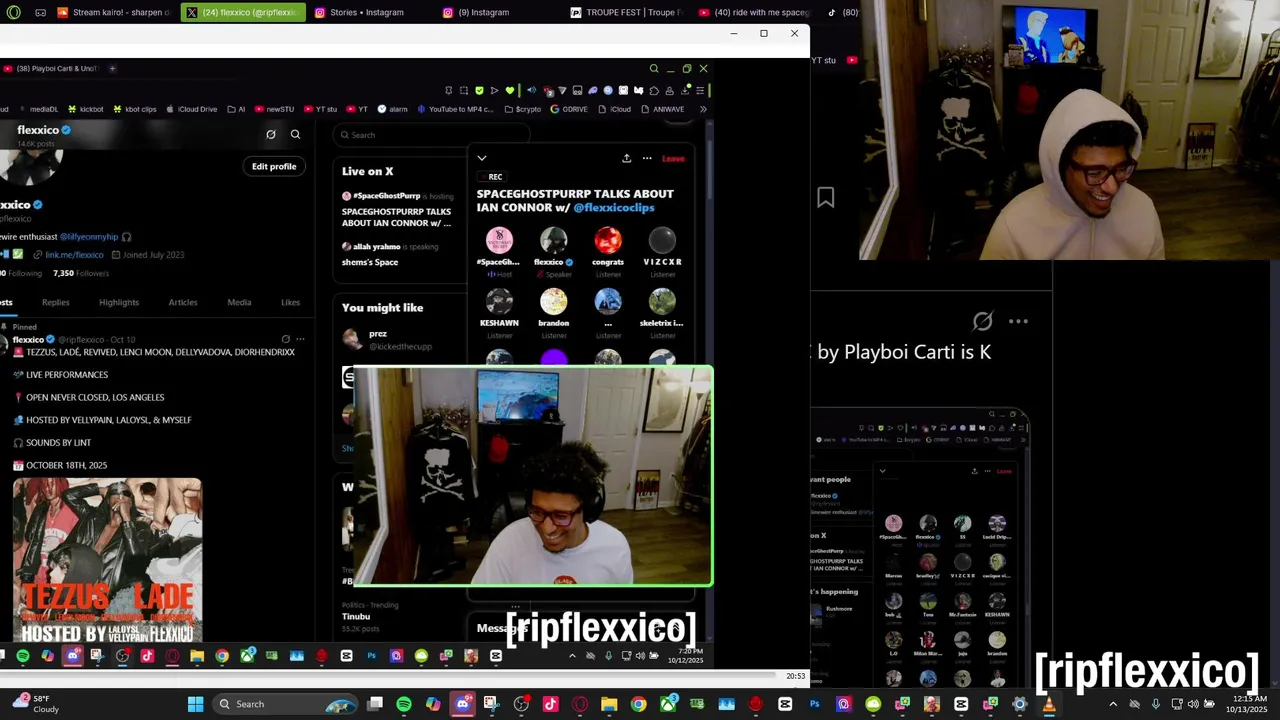Image resolution: width=1280 pixels, height=720 pixels.
Task: Open the pinned post's three-dot menu
Action: (300, 339)
